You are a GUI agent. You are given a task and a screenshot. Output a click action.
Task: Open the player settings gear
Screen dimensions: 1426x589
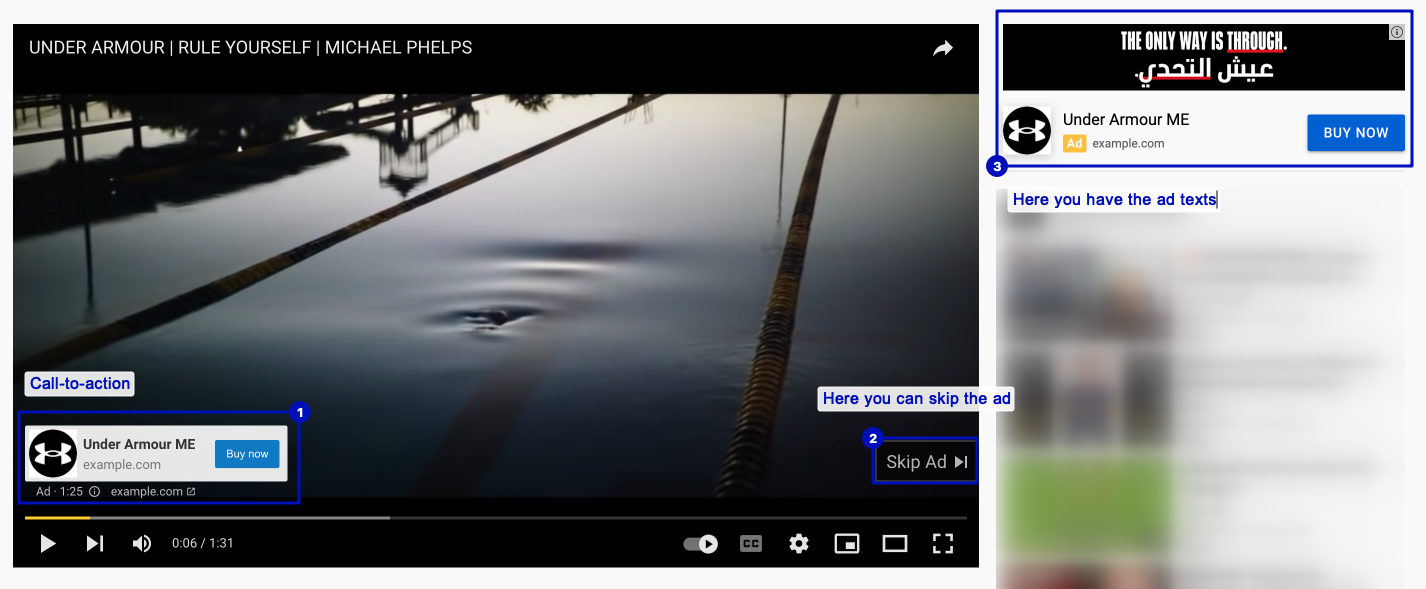click(798, 544)
